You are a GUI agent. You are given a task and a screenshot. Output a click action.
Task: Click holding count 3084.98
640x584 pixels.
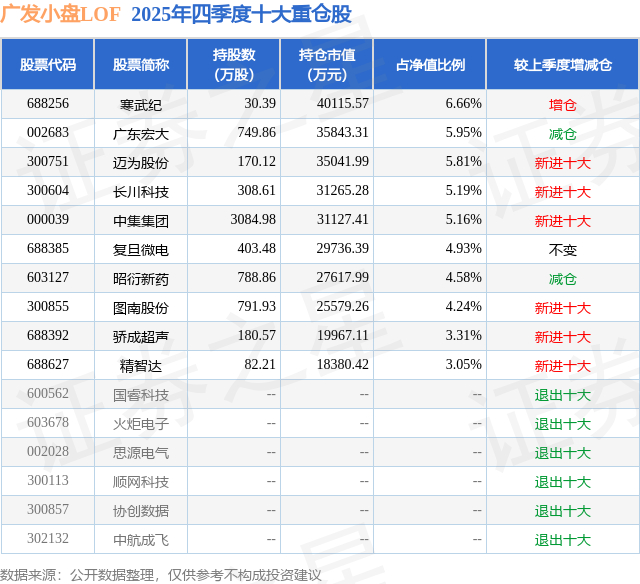pos(253,220)
